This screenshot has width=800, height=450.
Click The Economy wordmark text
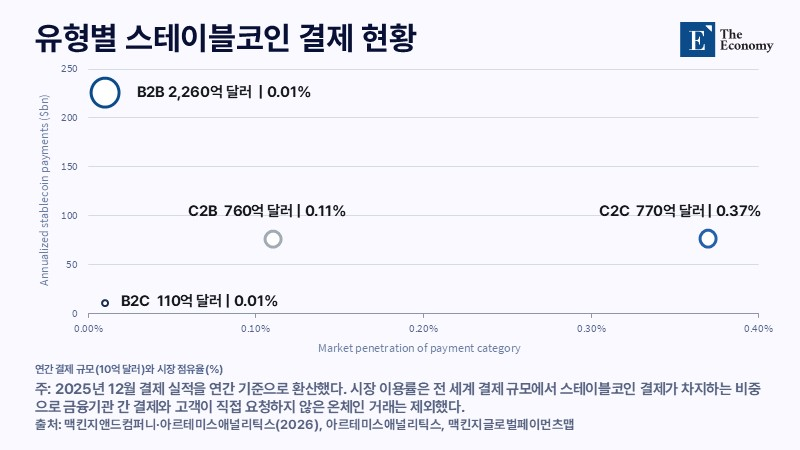coord(746,40)
